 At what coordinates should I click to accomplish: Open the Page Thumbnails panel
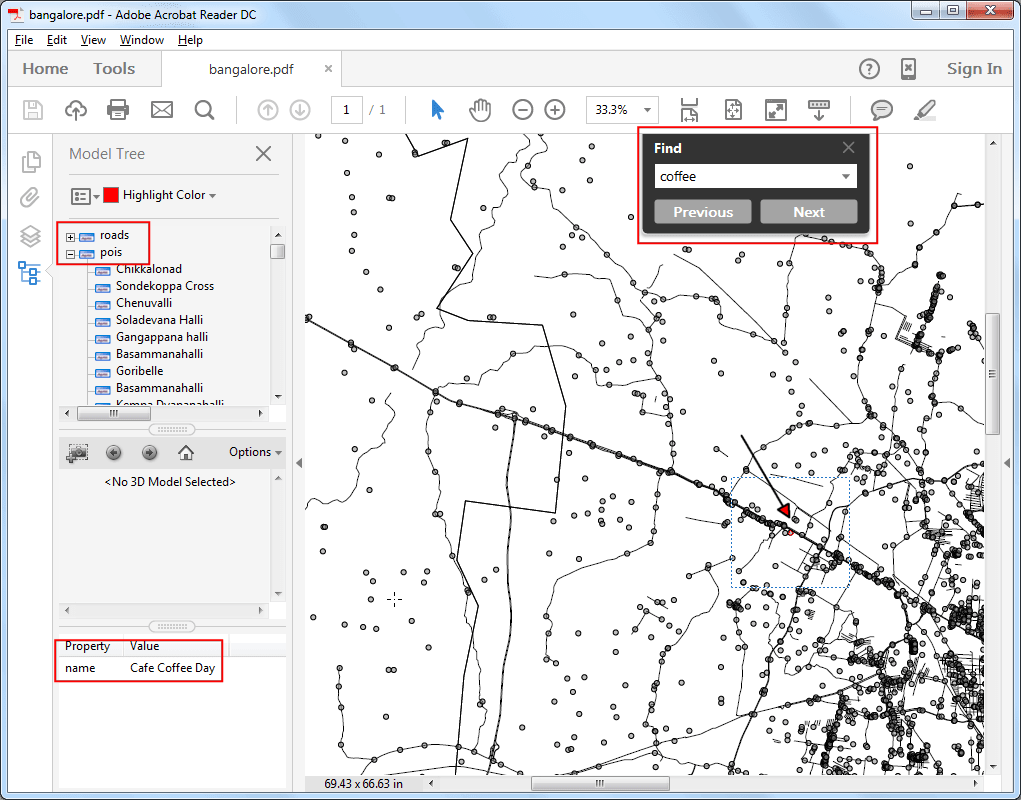tap(30, 160)
